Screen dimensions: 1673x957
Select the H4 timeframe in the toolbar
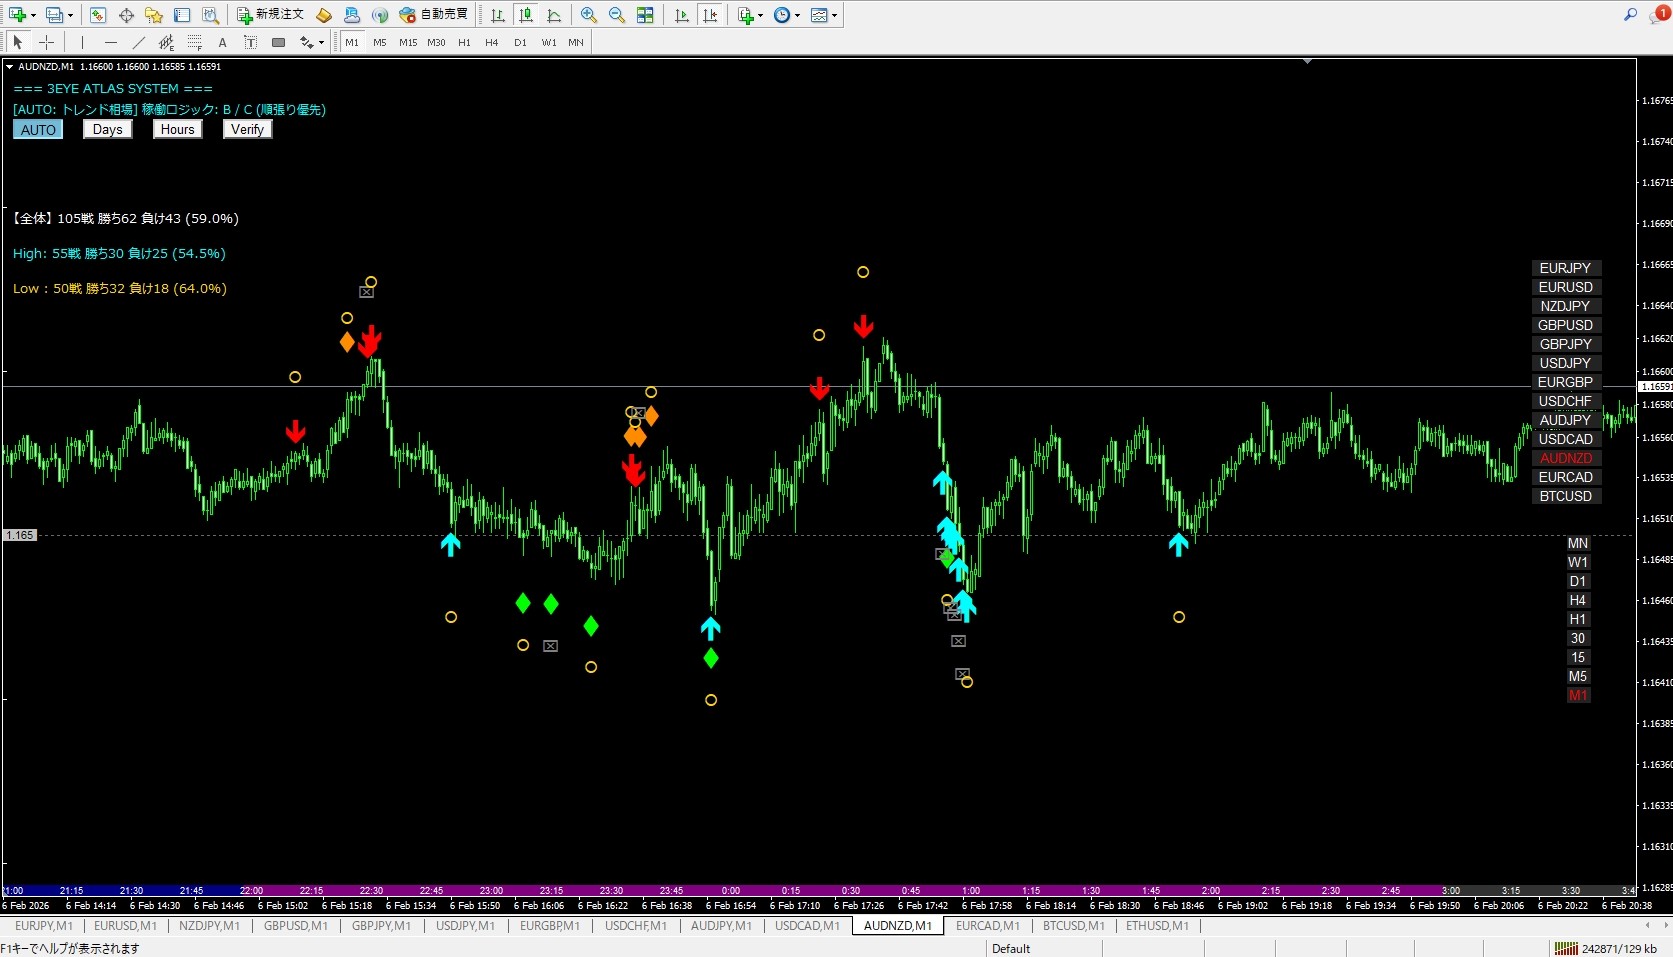point(491,42)
